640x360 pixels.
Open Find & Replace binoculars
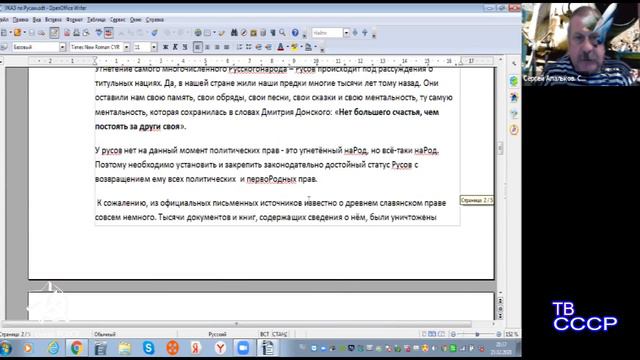[x=234, y=33]
